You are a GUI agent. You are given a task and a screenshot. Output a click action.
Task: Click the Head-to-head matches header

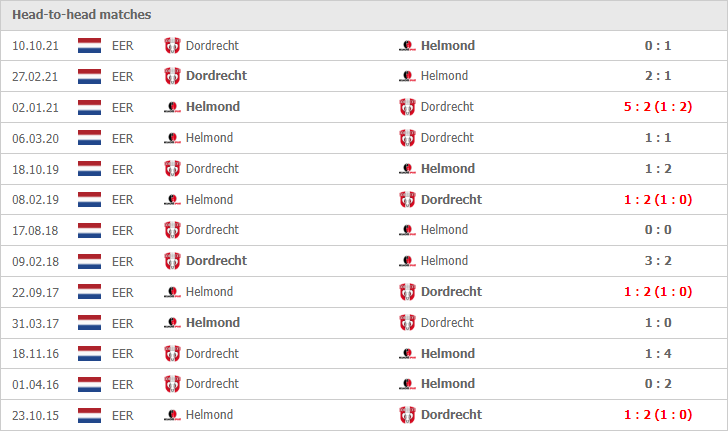point(82,15)
